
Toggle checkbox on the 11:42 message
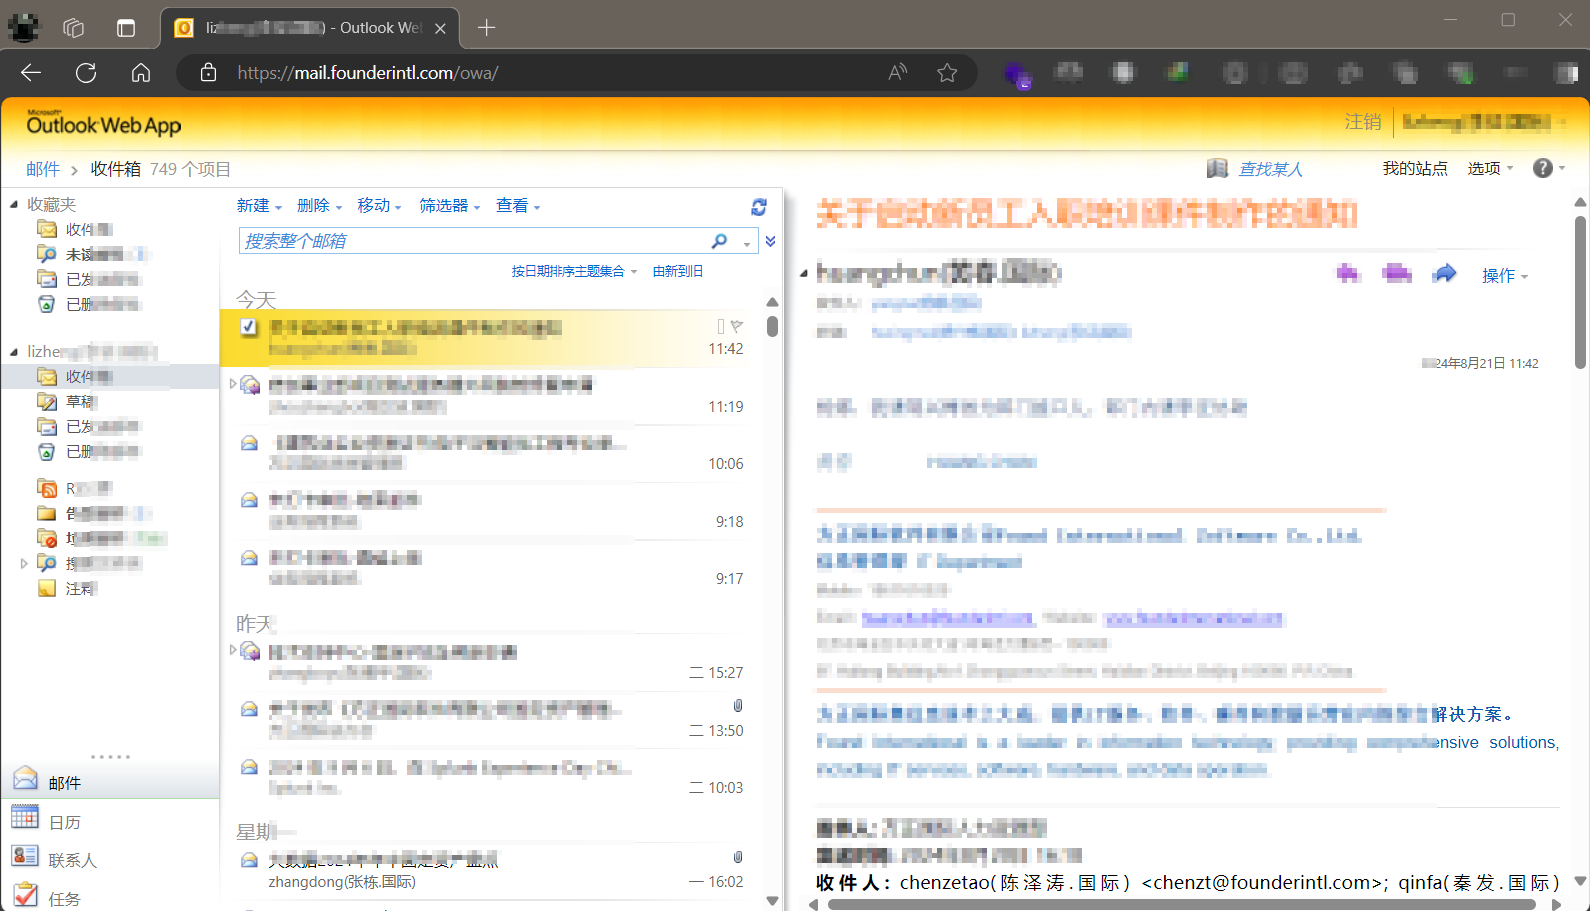(x=249, y=326)
